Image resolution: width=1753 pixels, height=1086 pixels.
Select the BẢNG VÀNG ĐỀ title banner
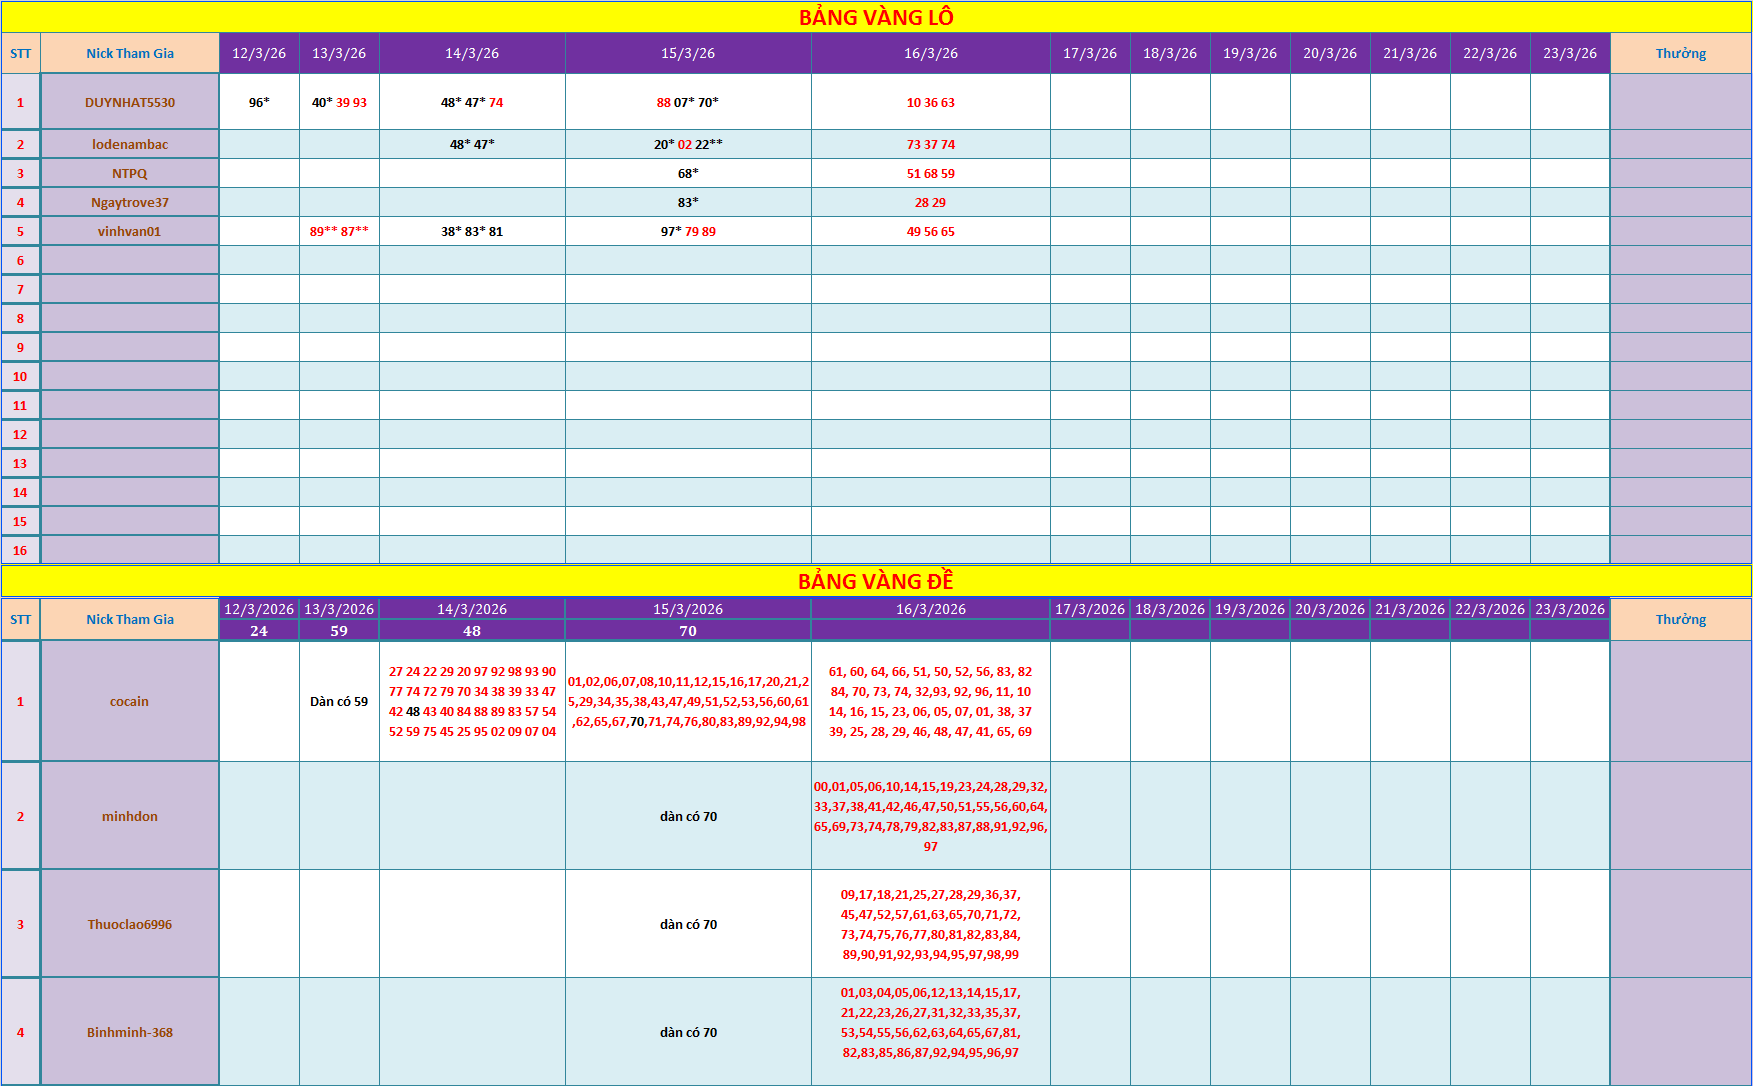(876, 581)
